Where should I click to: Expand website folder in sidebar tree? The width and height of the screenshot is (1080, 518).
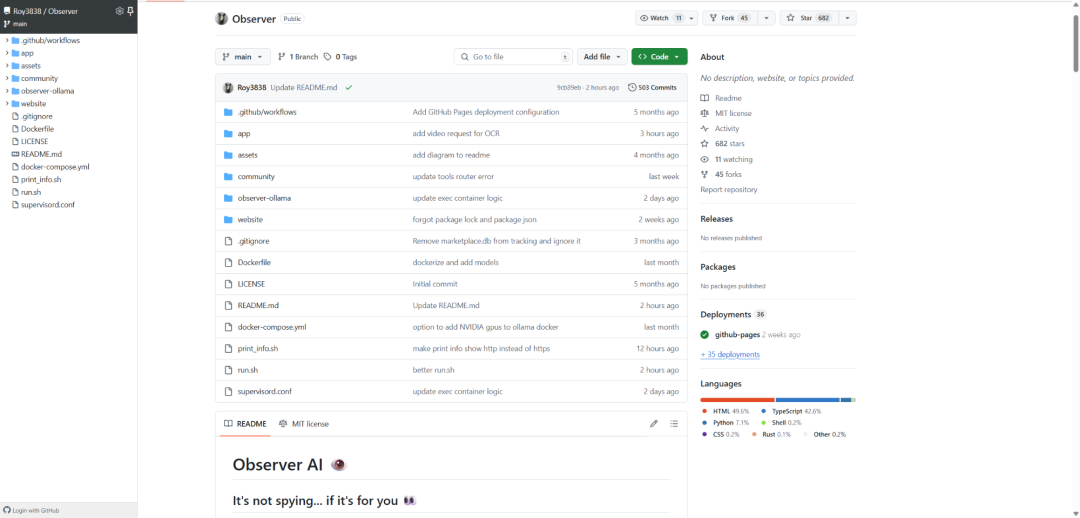(x=7, y=103)
